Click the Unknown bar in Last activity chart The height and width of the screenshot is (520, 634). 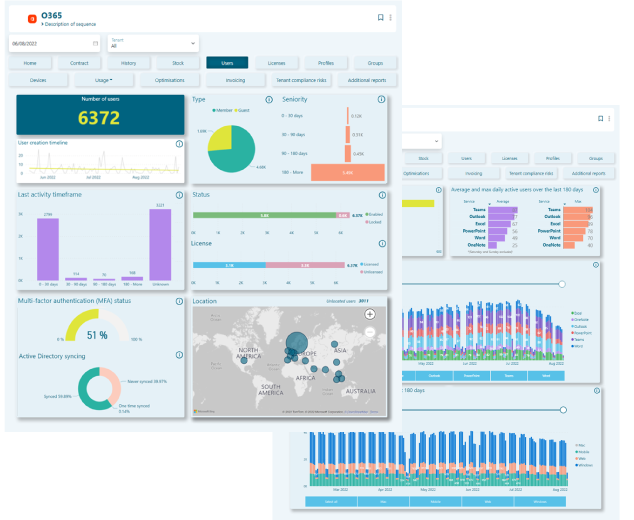160,245
